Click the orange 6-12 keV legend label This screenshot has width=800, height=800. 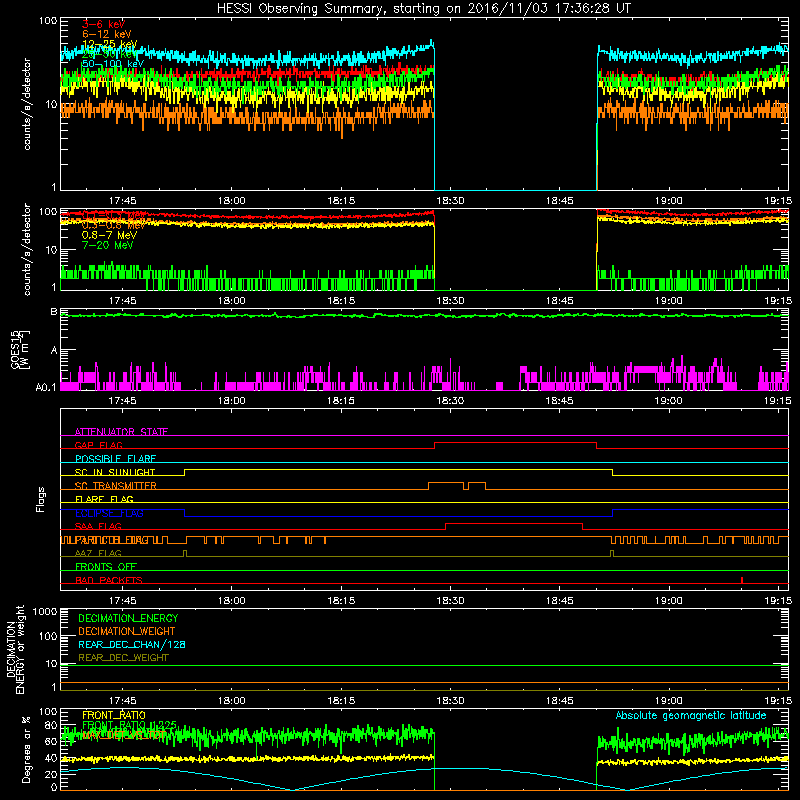tap(106, 34)
